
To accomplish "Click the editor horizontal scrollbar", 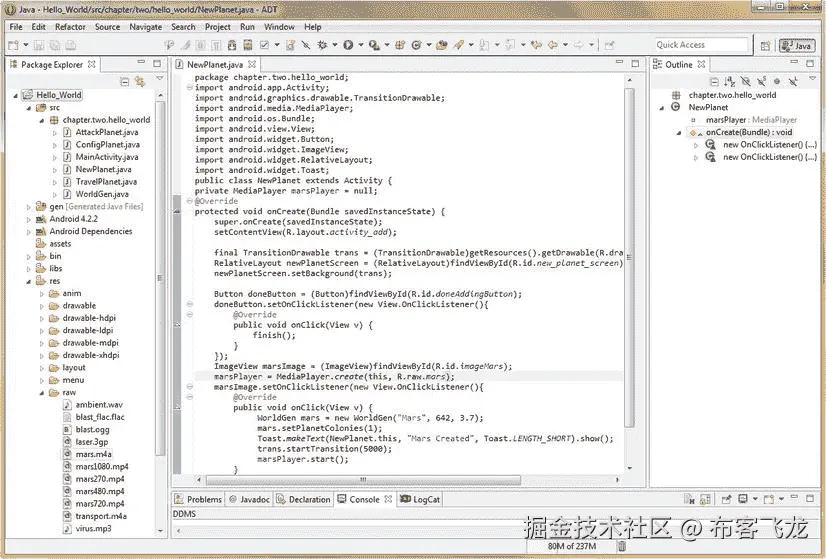I will coord(363,480).
